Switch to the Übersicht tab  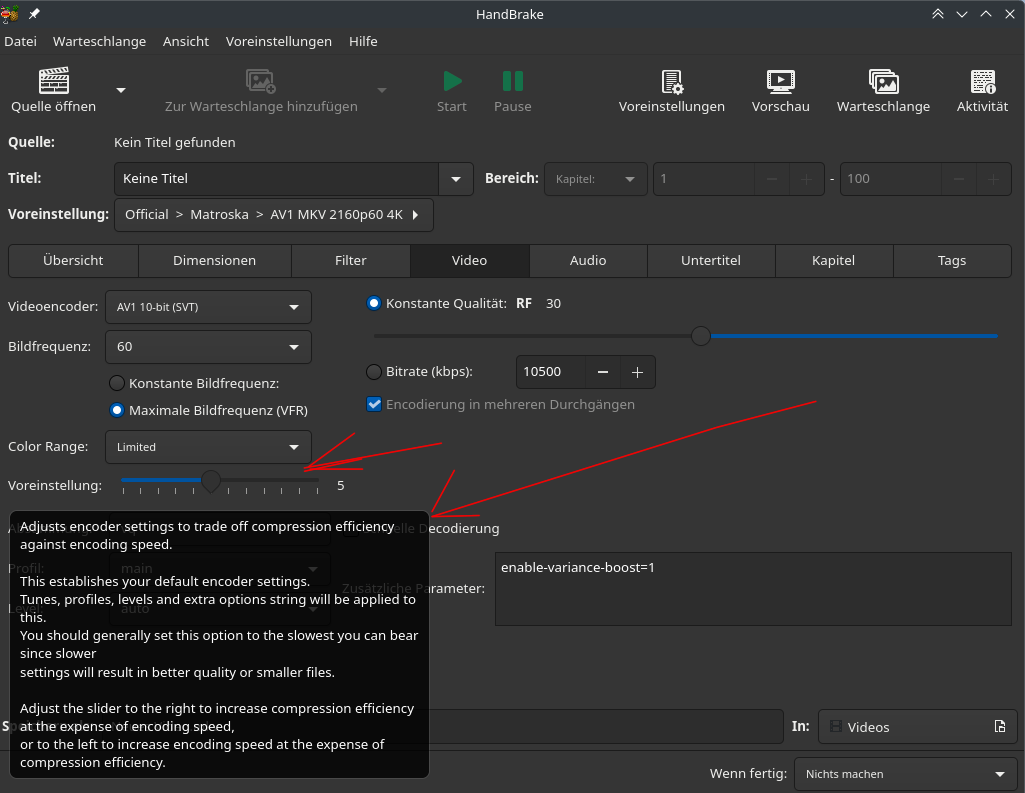coord(73,260)
